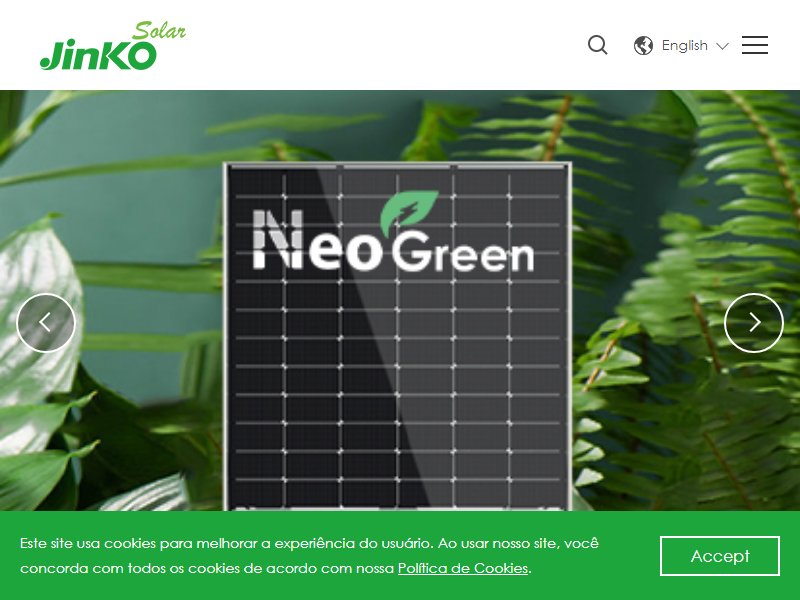The image size is (800, 600).
Task: Click the green leaf lightning icon
Action: tap(409, 211)
